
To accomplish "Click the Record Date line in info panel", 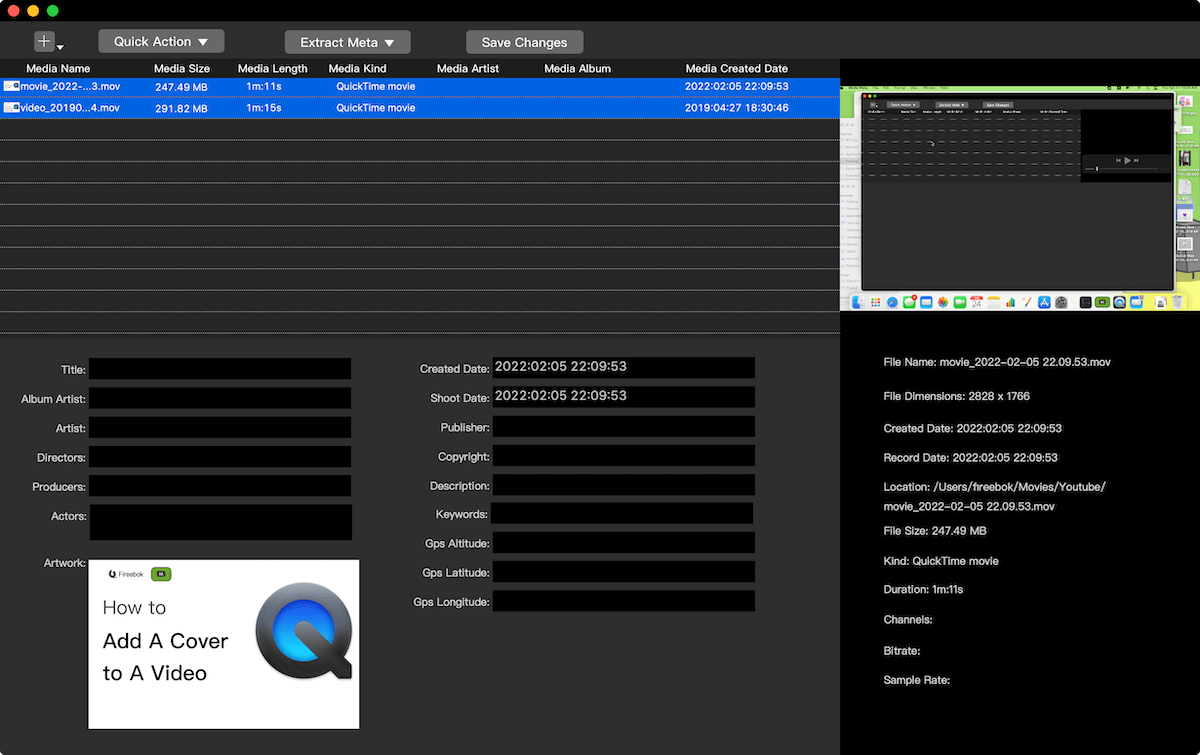I will click(x=971, y=458).
